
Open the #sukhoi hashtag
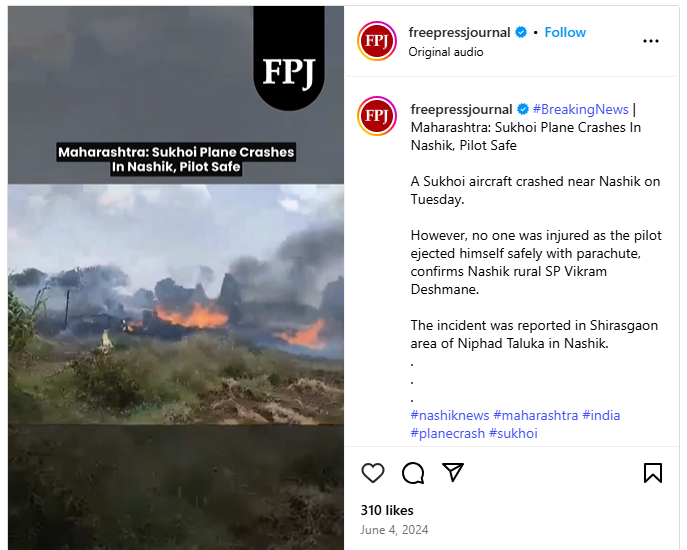[x=513, y=433]
